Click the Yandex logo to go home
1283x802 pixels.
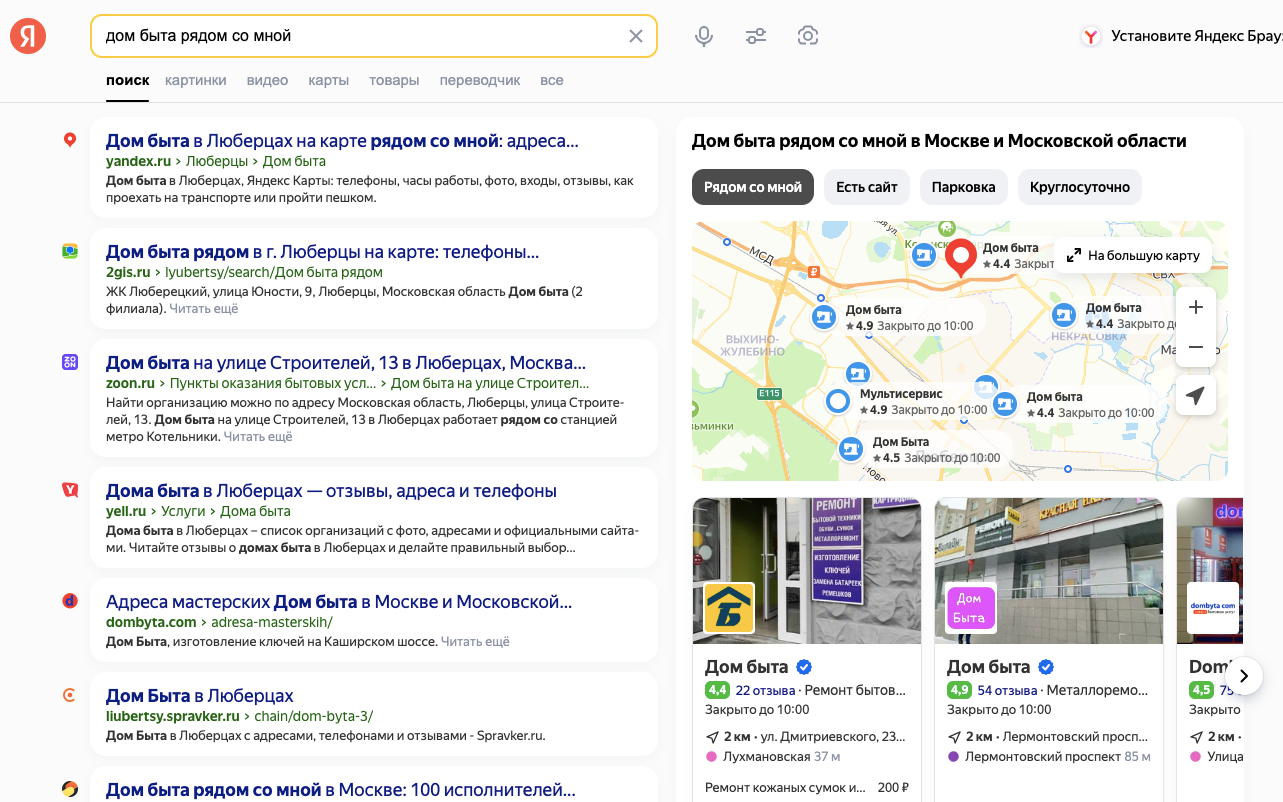tap(27, 35)
